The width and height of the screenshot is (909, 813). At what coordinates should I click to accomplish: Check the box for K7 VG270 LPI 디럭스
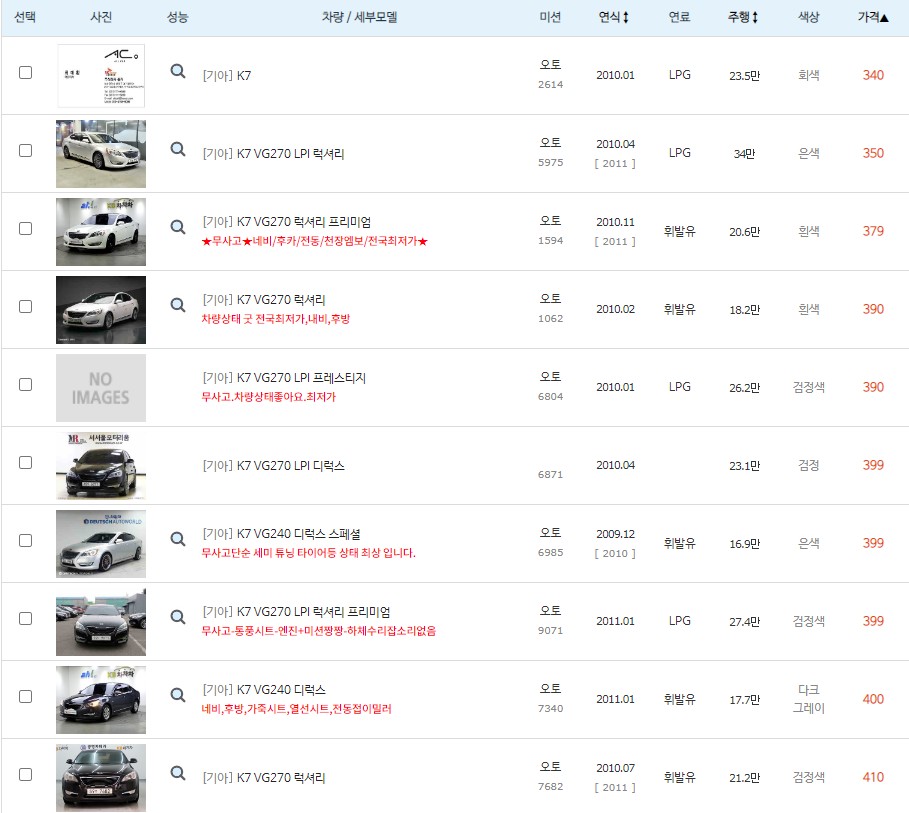[26, 463]
